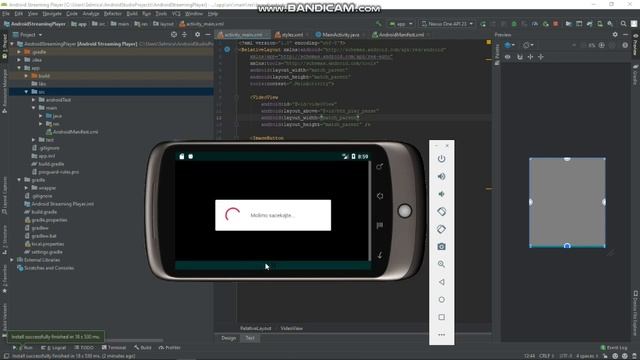640x360 pixels.
Task: Open the Run tool window button
Action: click(x=23, y=348)
